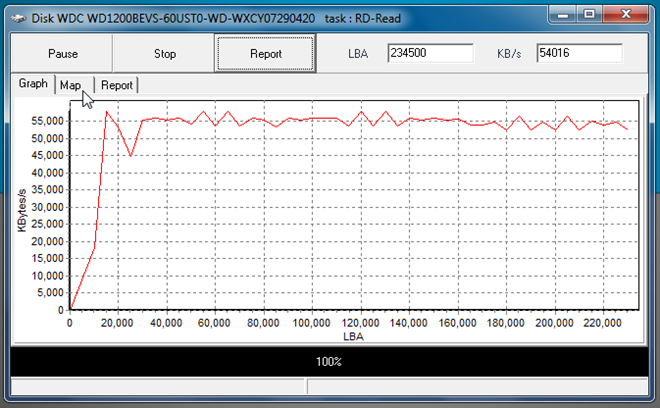660x408 pixels.
Task: Click the 100% progress bar
Action: click(329, 361)
